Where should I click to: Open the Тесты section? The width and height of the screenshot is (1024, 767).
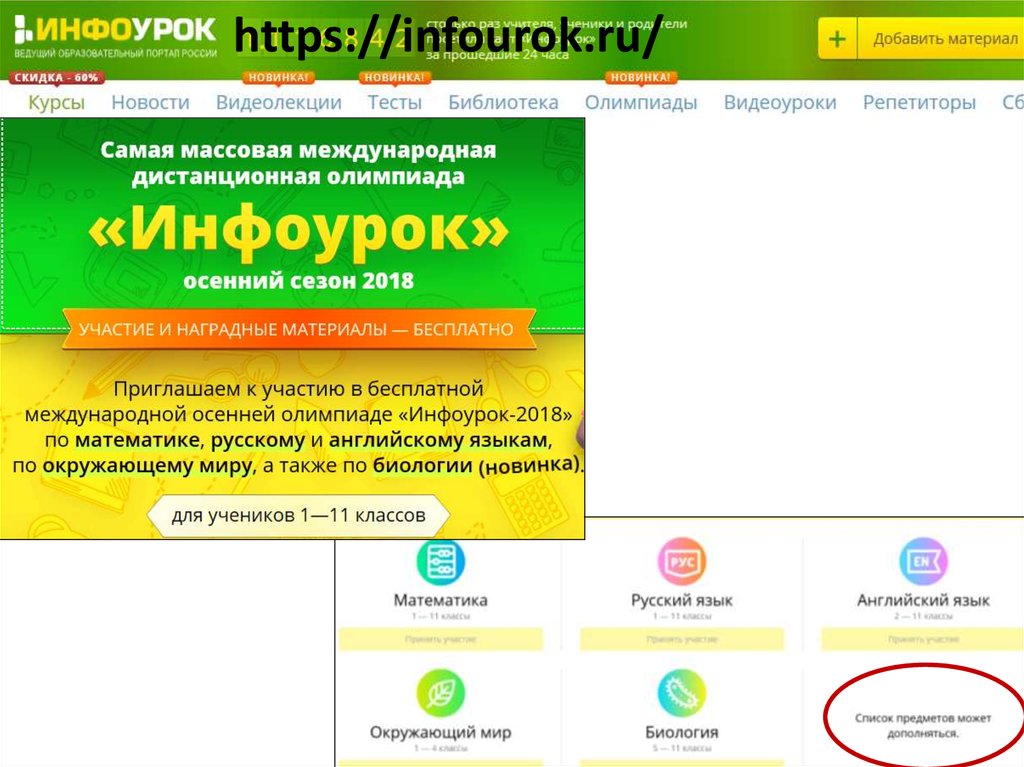coord(394,102)
